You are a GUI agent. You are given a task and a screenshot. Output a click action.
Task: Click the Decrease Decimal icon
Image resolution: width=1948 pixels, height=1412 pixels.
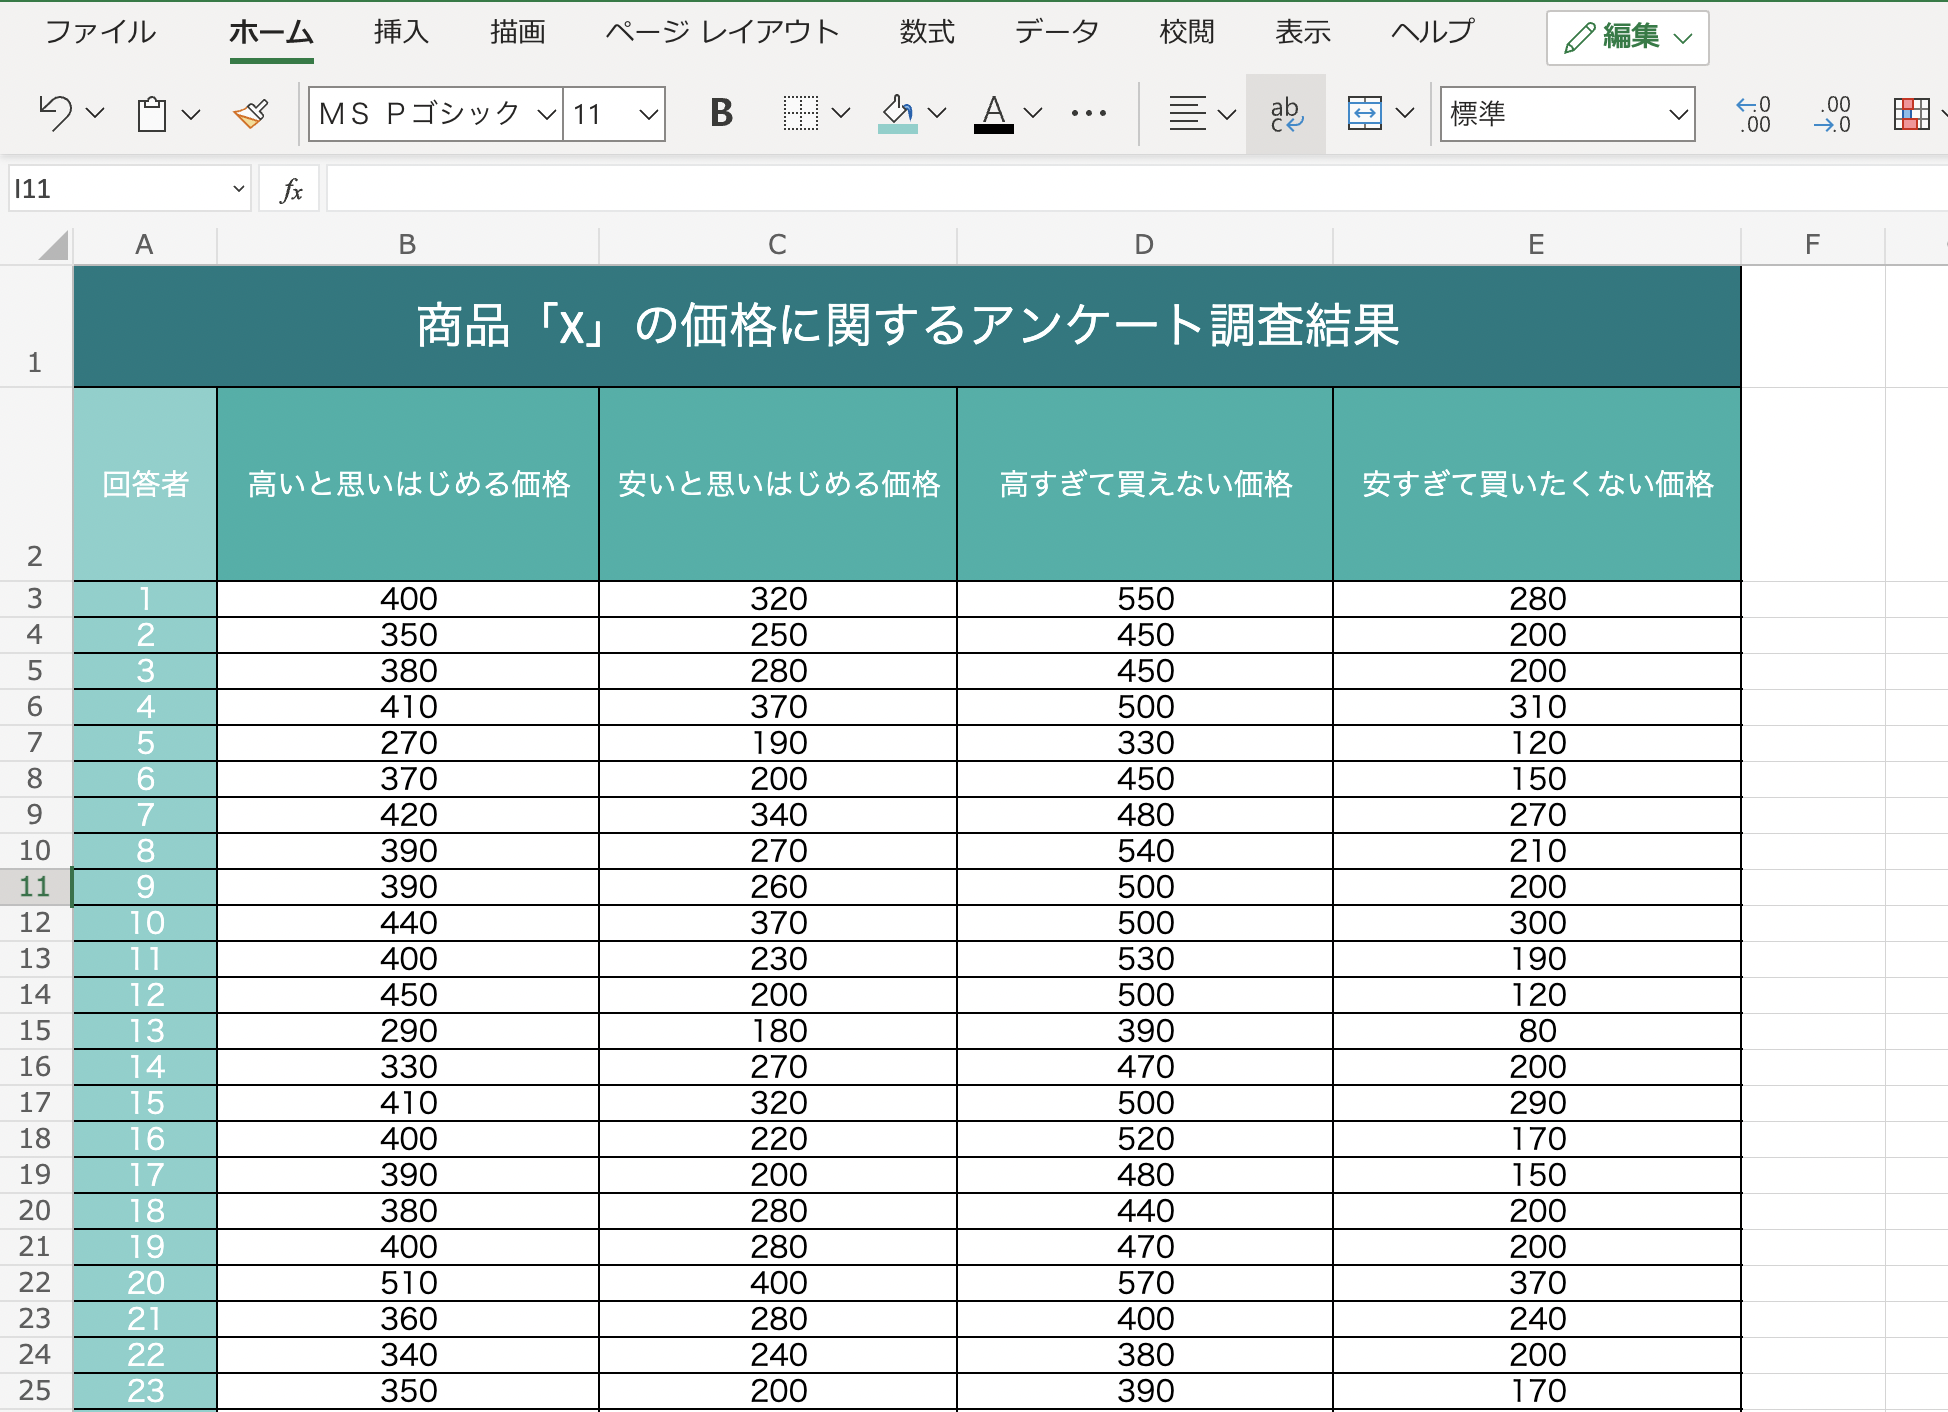1832,114
